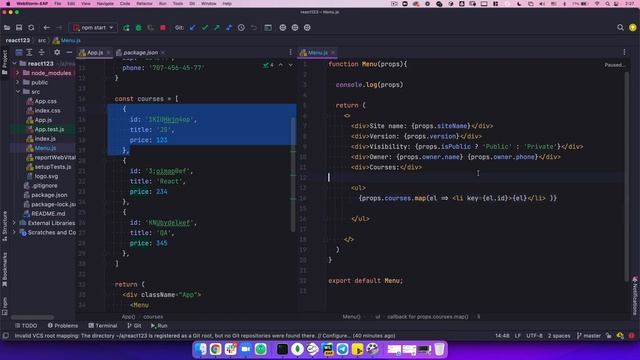
Task: Collapse the react123 project root
Action: (15, 64)
